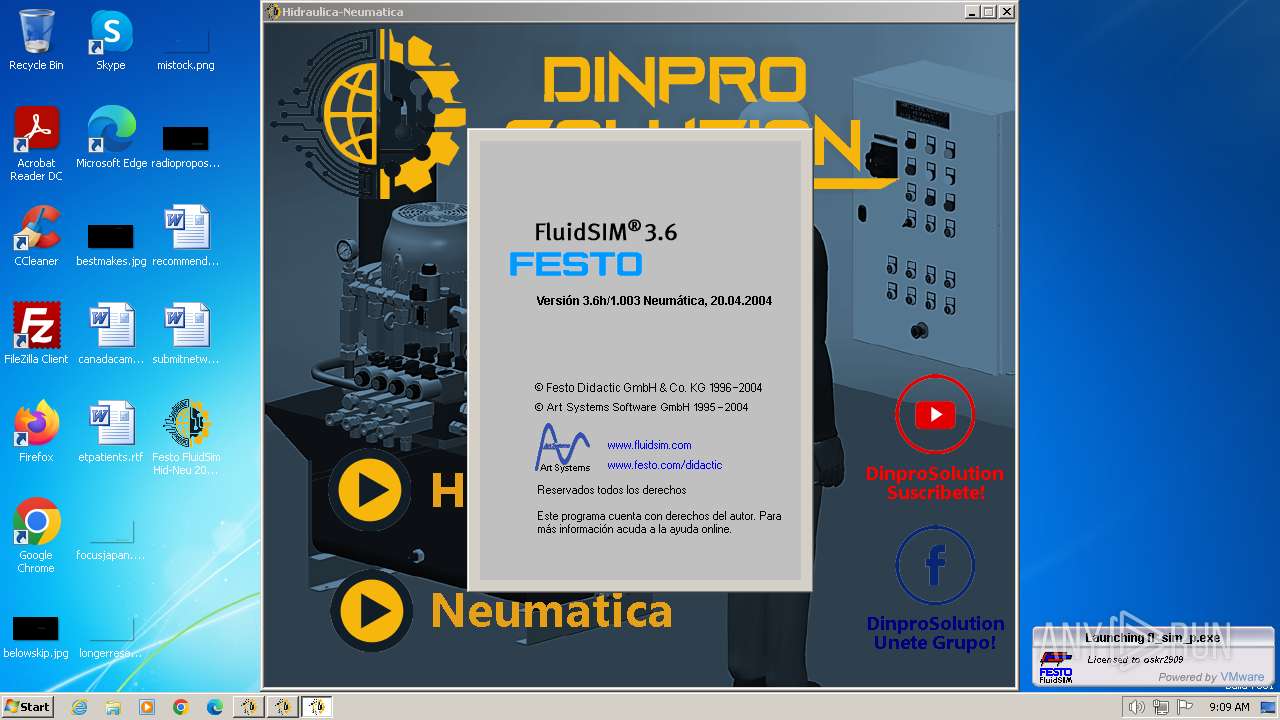This screenshot has width=1280, height=720.
Task: Select etpatients.rtf desktop file
Action: [111, 432]
